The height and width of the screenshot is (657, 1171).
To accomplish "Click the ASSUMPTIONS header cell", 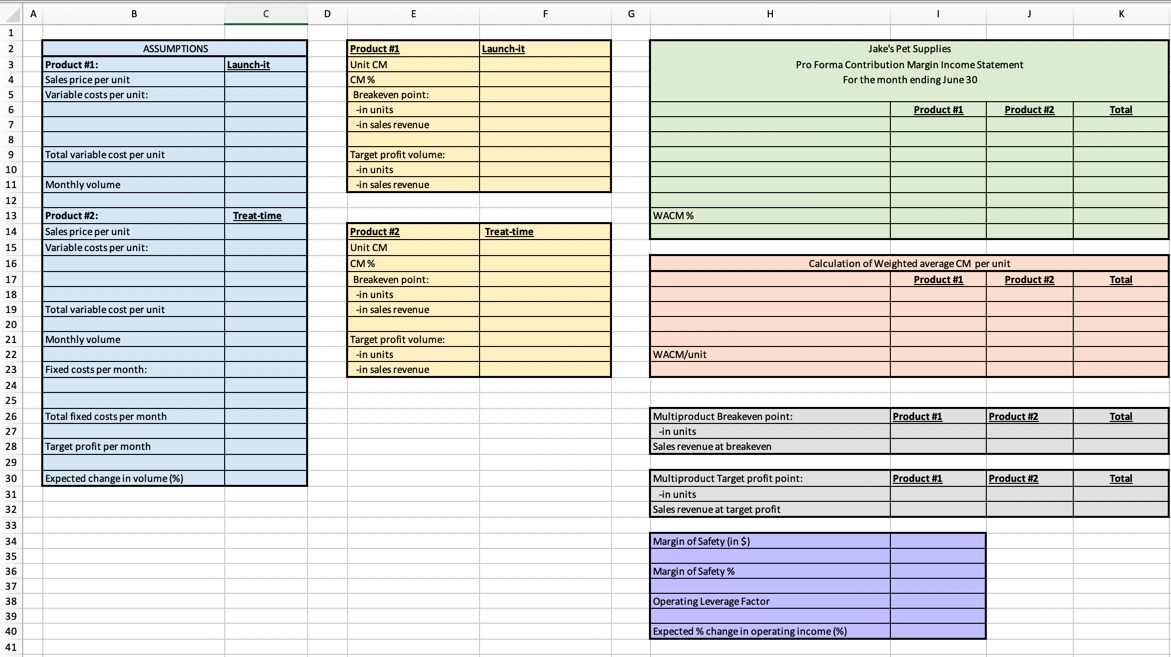I will tap(173, 48).
